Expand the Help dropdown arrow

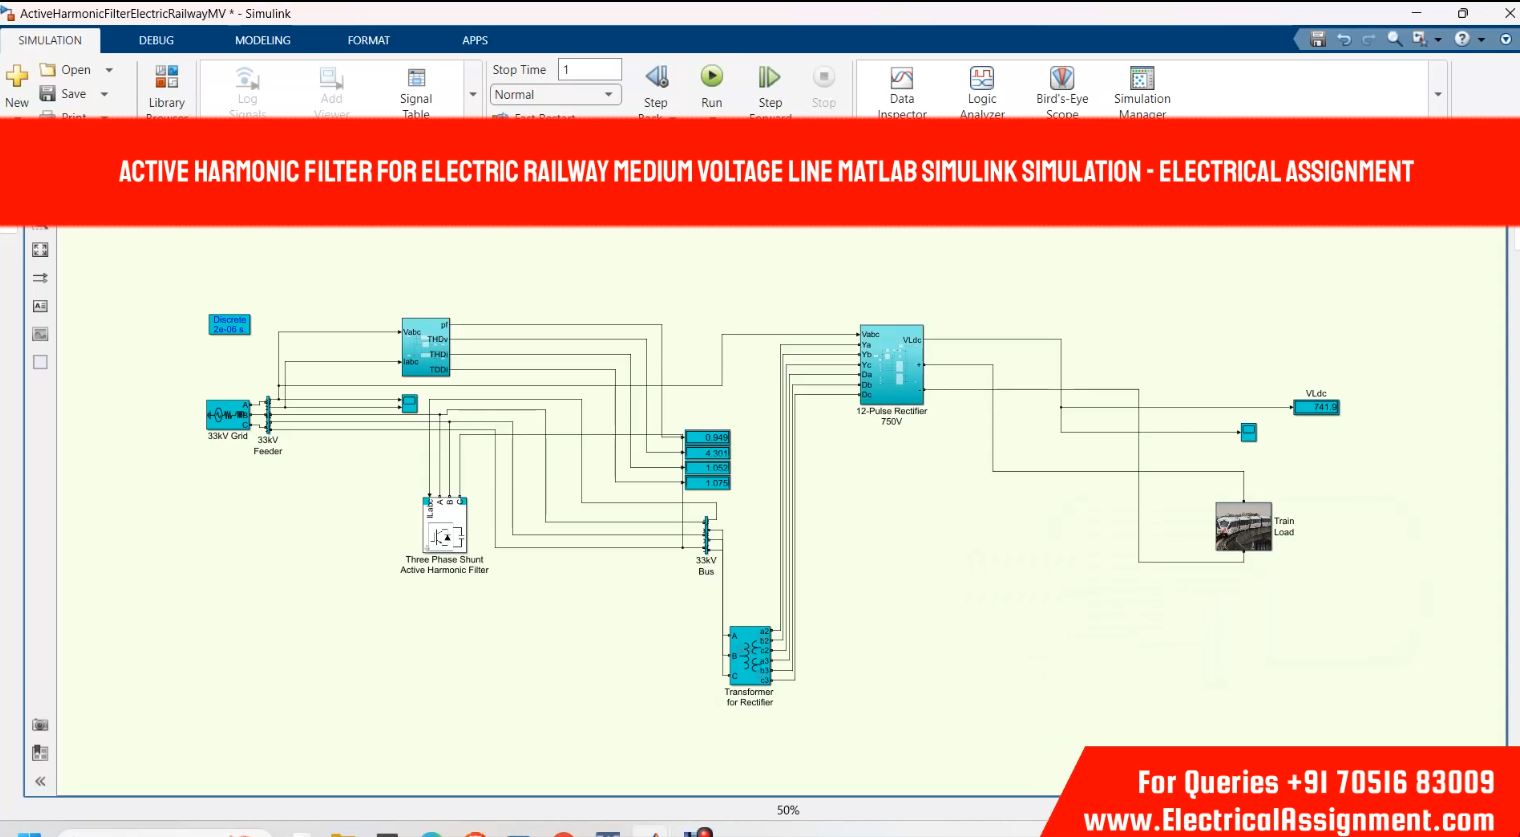[x=1481, y=40]
